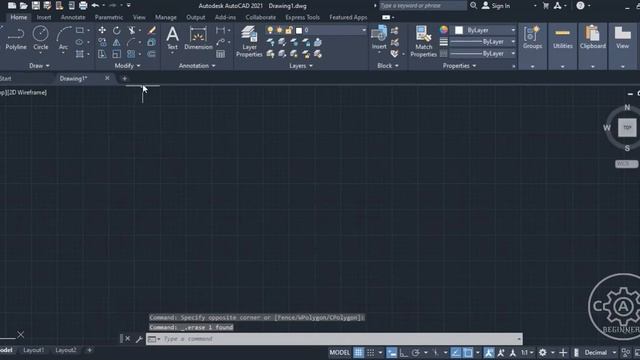Click the Match Properties tool
640x360 pixels.
click(424, 41)
